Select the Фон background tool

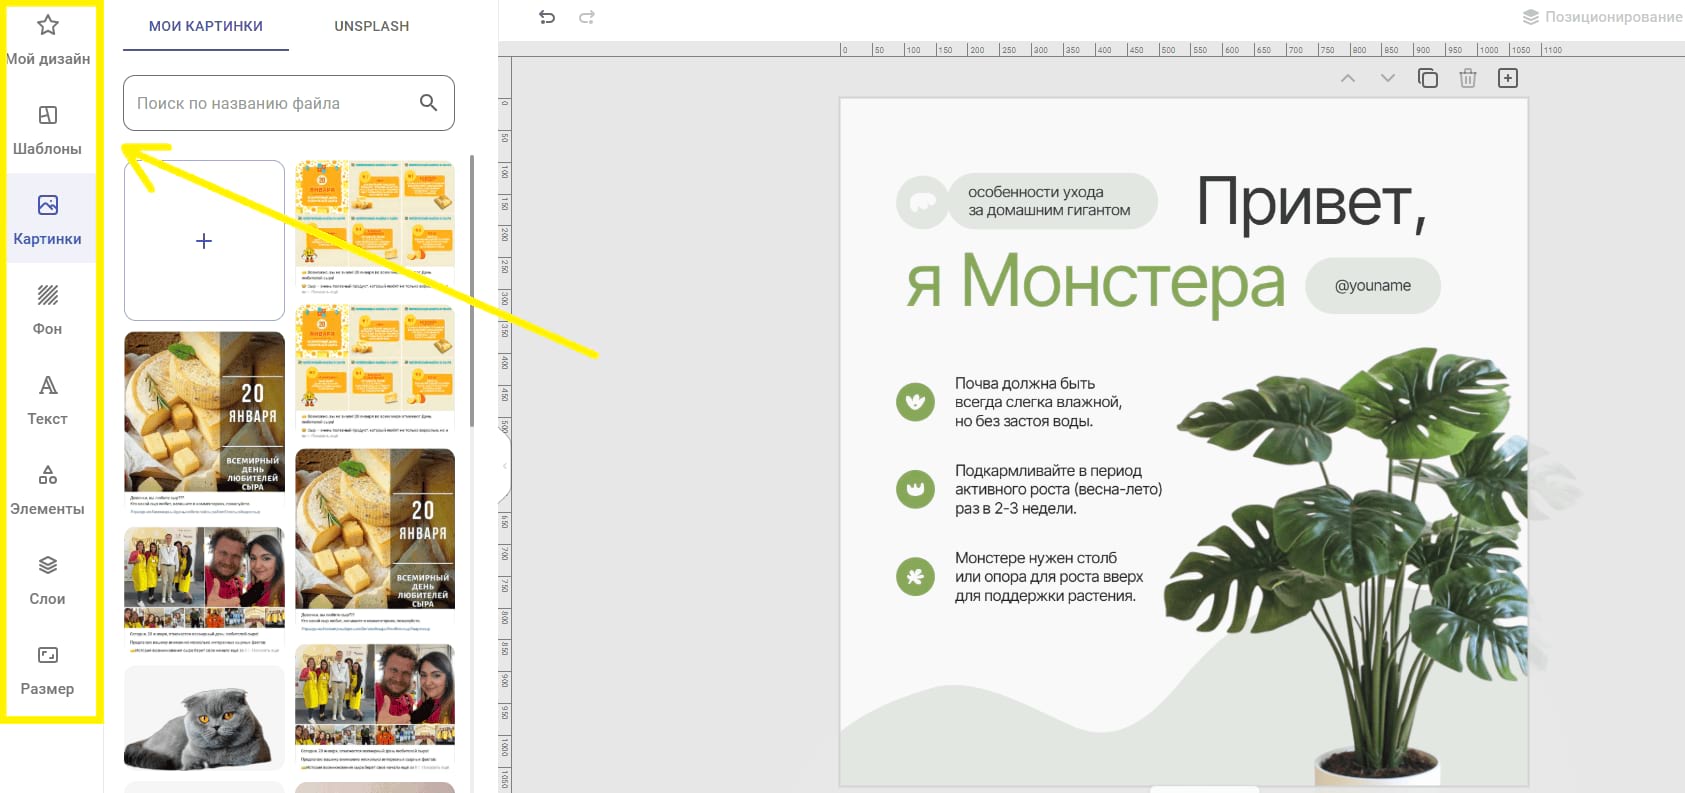pyautogui.click(x=48, y=310)
